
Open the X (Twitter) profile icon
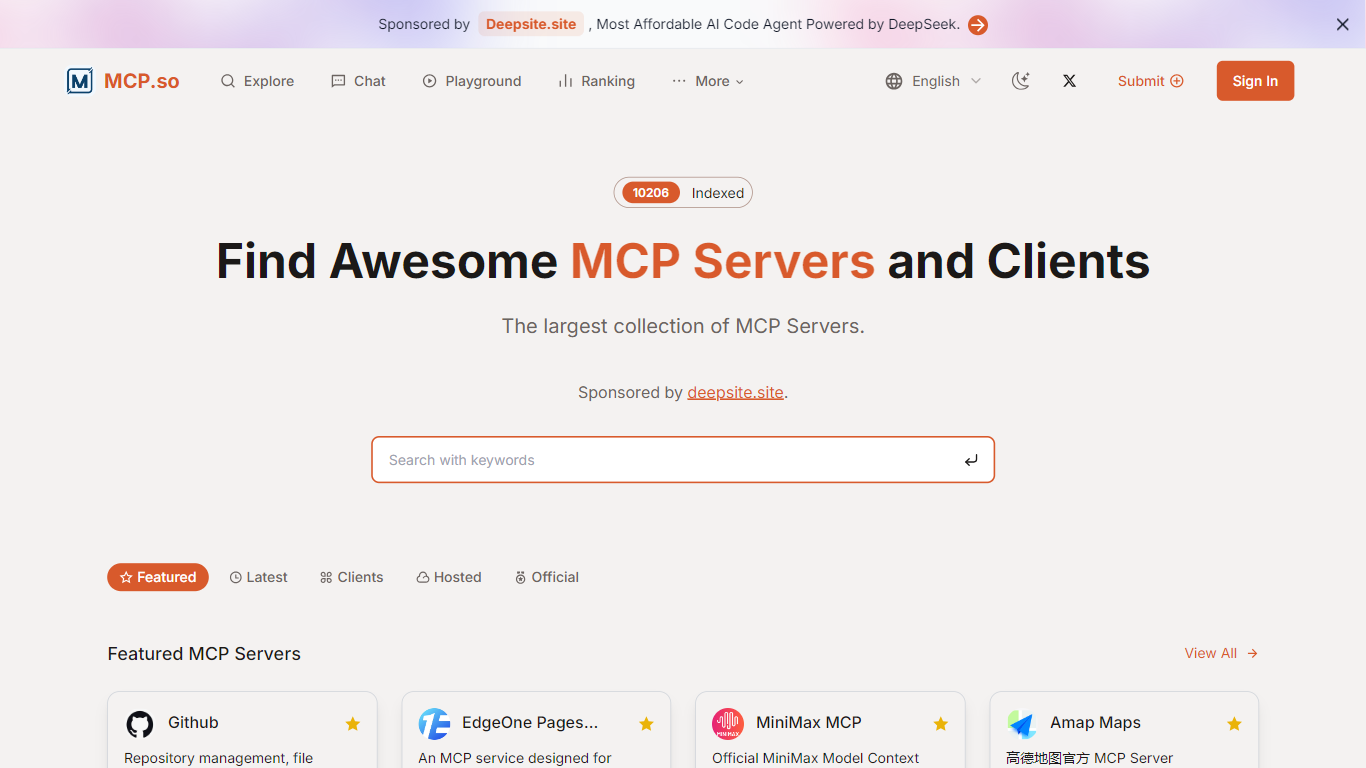coord(1070,81)
